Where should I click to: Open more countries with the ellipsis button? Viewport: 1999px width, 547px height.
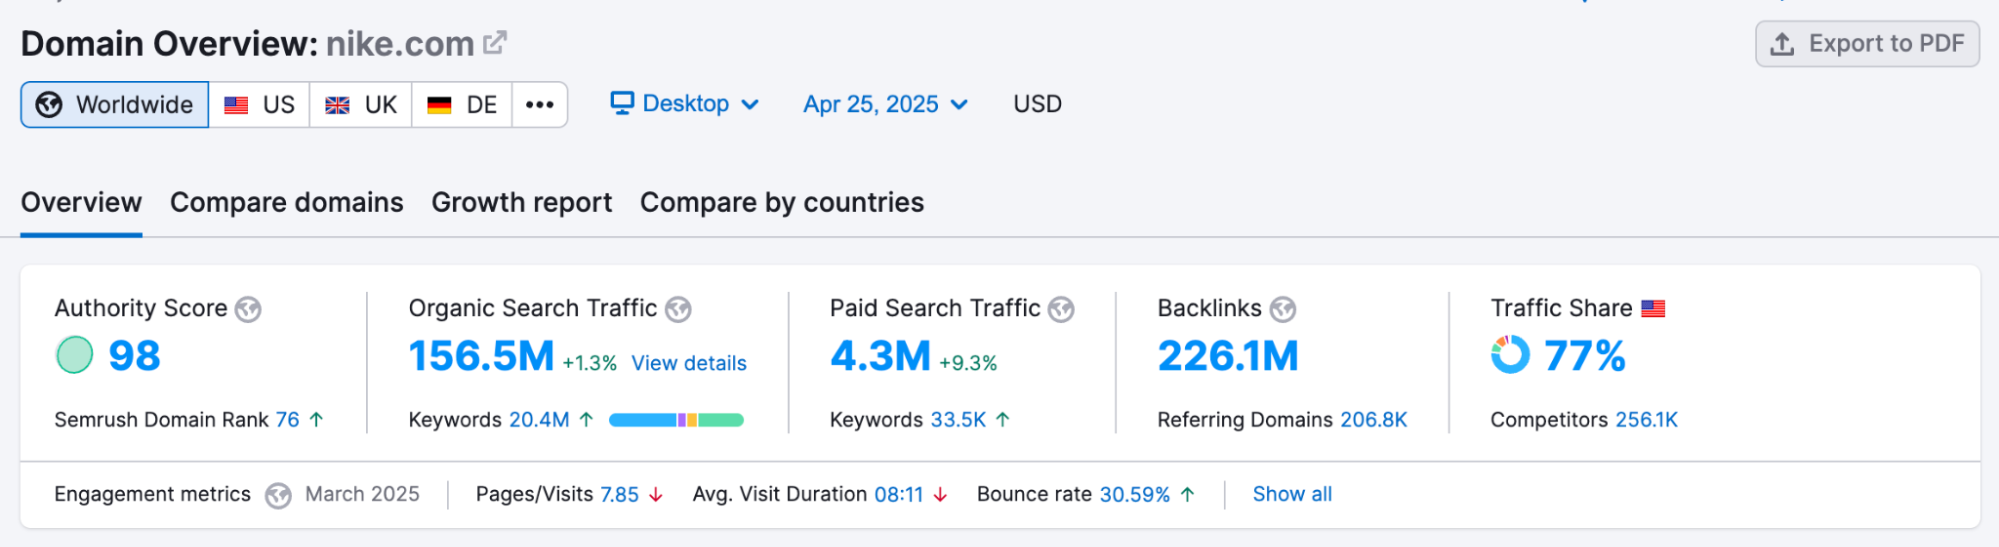click(540, 105)
